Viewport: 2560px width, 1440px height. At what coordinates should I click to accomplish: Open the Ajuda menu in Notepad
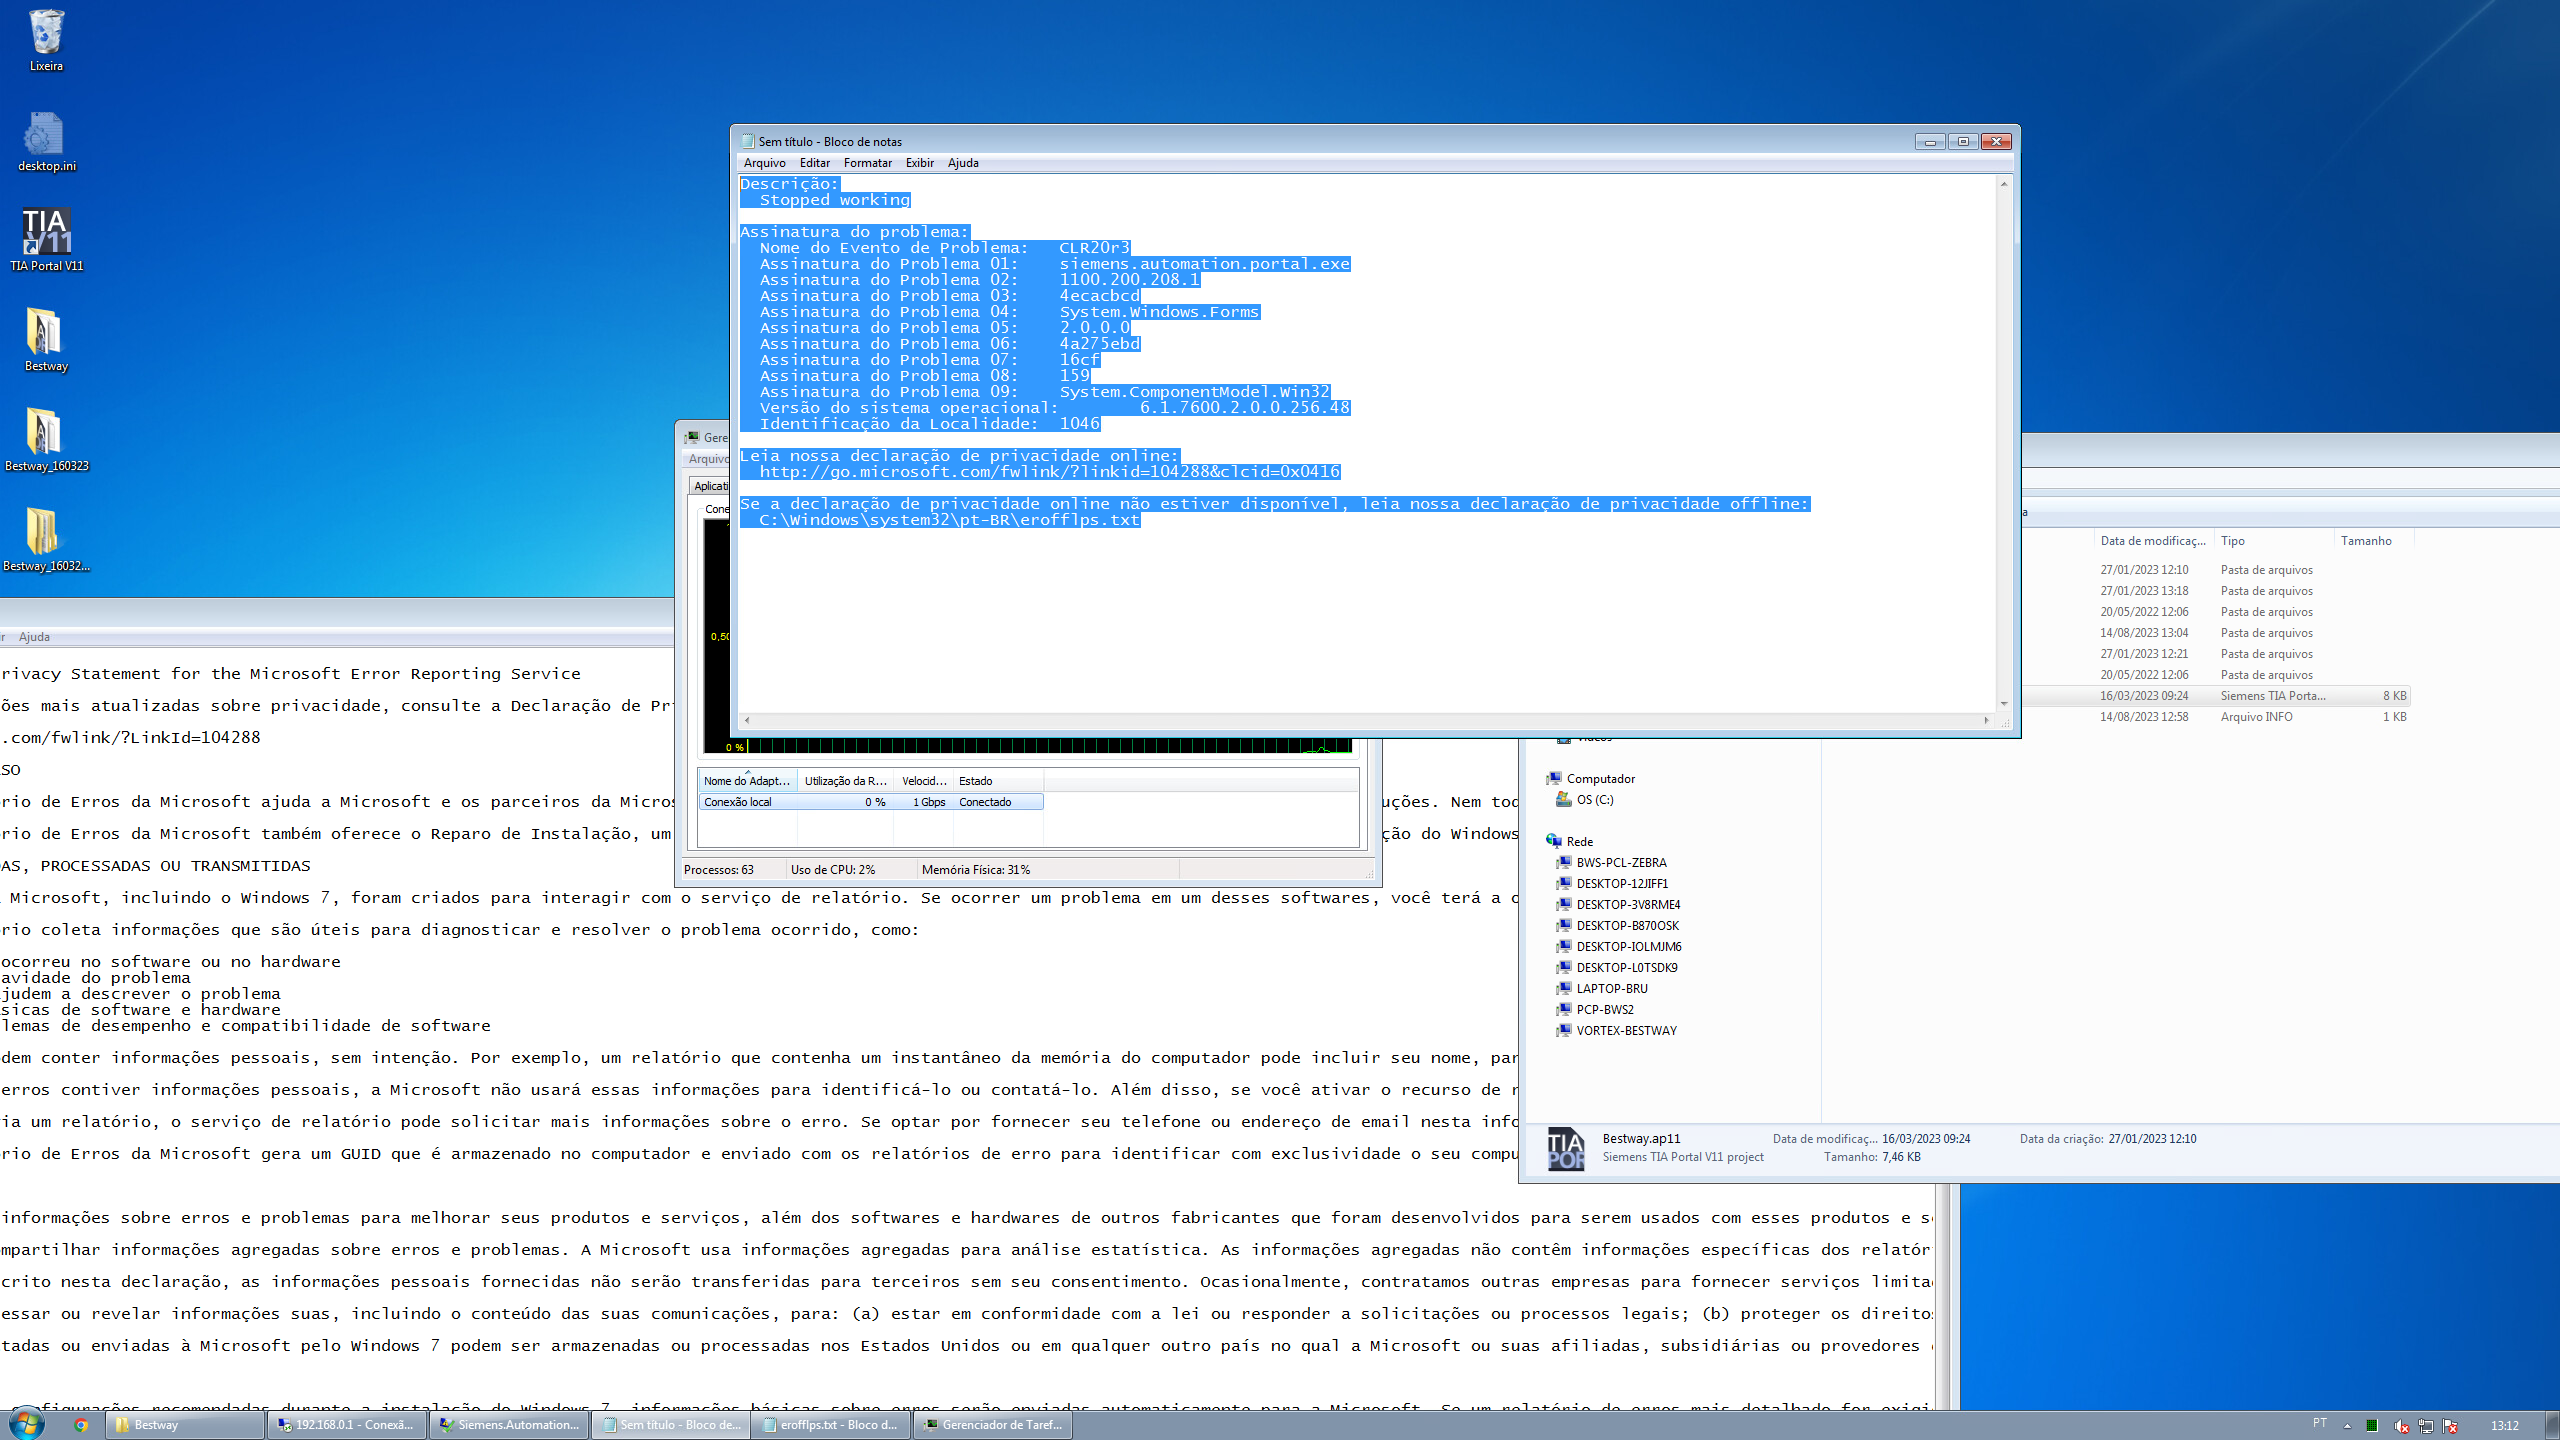pyautogui.click(x=963, y=163)
